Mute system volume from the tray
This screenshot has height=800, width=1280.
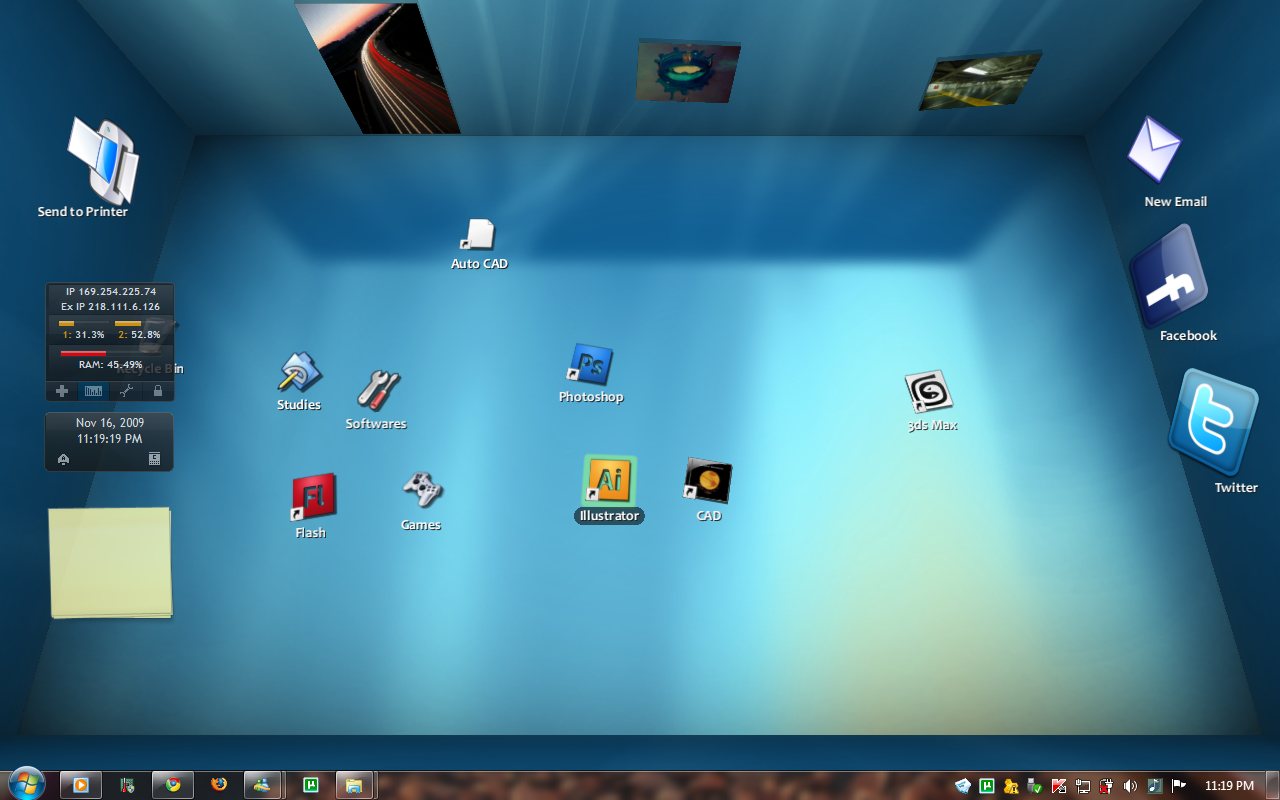pos(1131,786)
